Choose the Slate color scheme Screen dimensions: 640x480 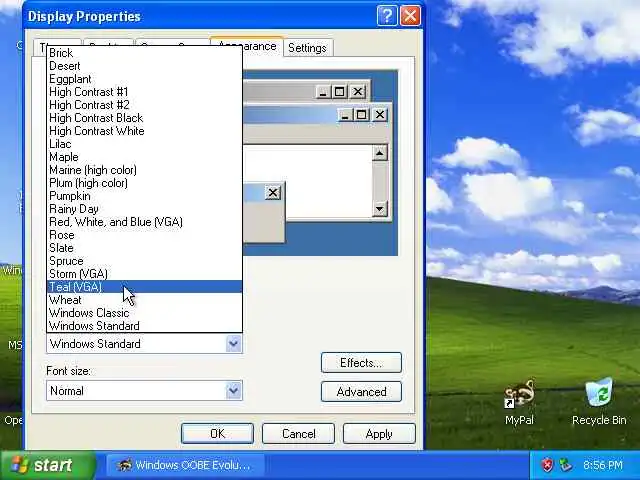(x=144, y=248)
